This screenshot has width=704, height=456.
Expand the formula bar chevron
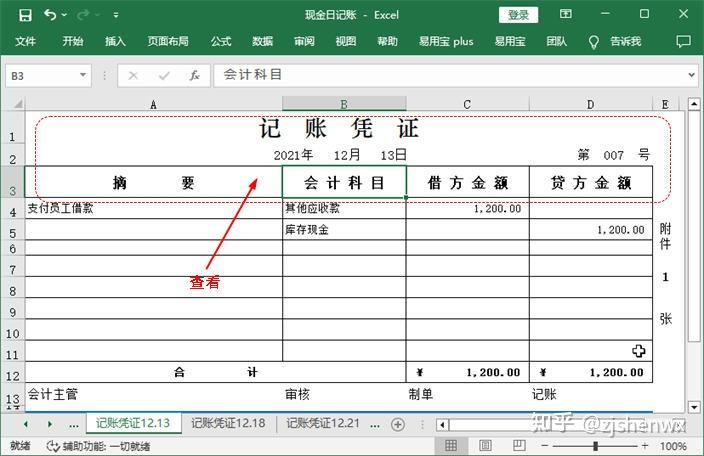click(x=690, y=76)
